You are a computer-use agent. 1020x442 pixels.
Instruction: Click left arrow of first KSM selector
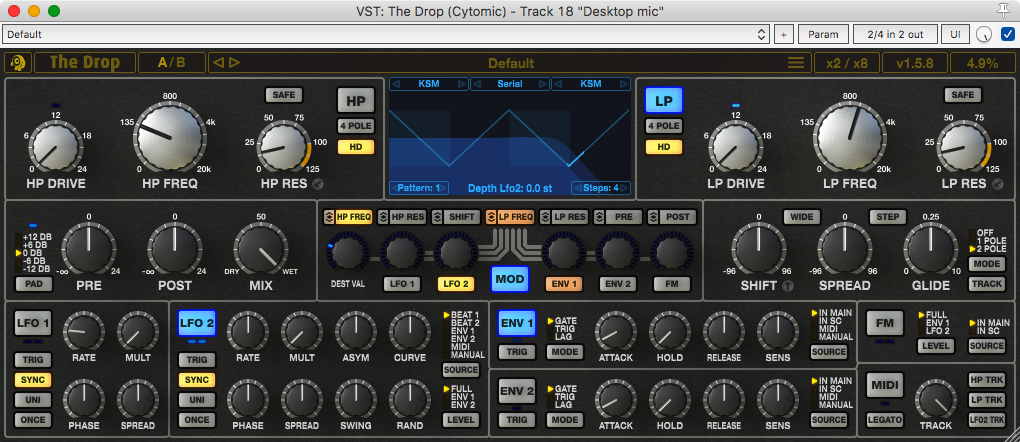tap(396, 84)
